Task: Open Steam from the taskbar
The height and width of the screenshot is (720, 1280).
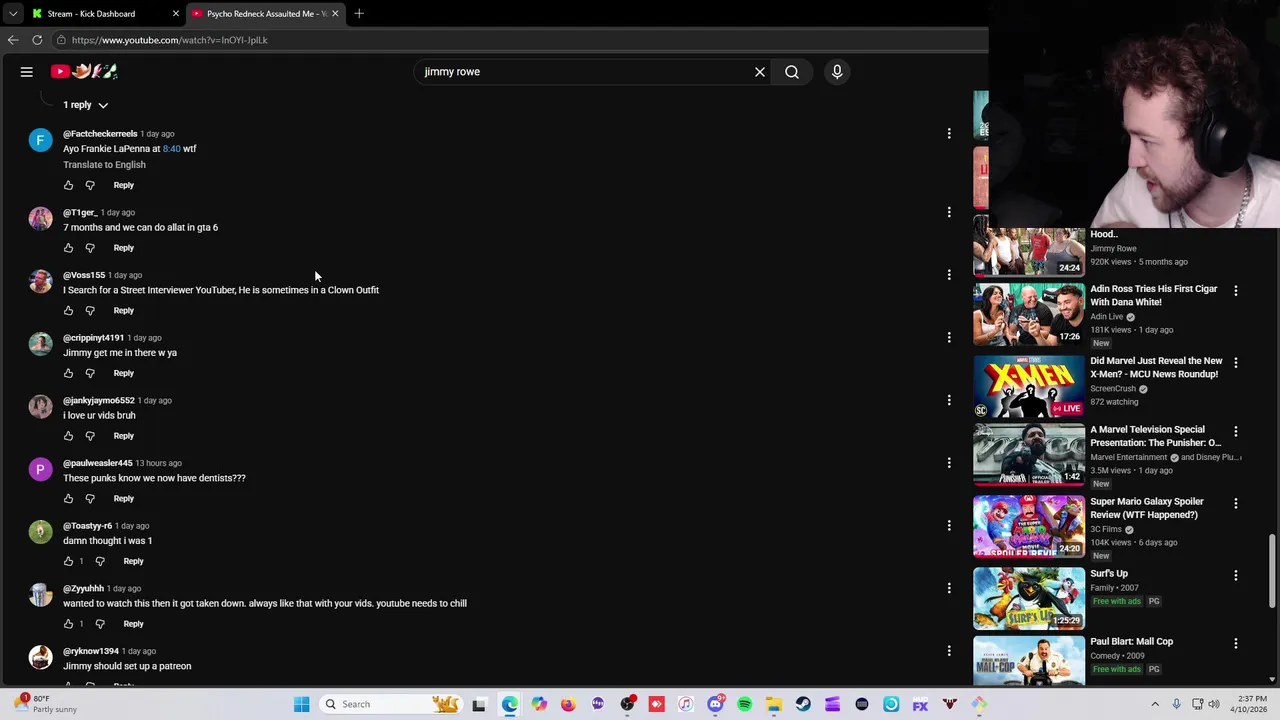Action: (x=803, y=704)
